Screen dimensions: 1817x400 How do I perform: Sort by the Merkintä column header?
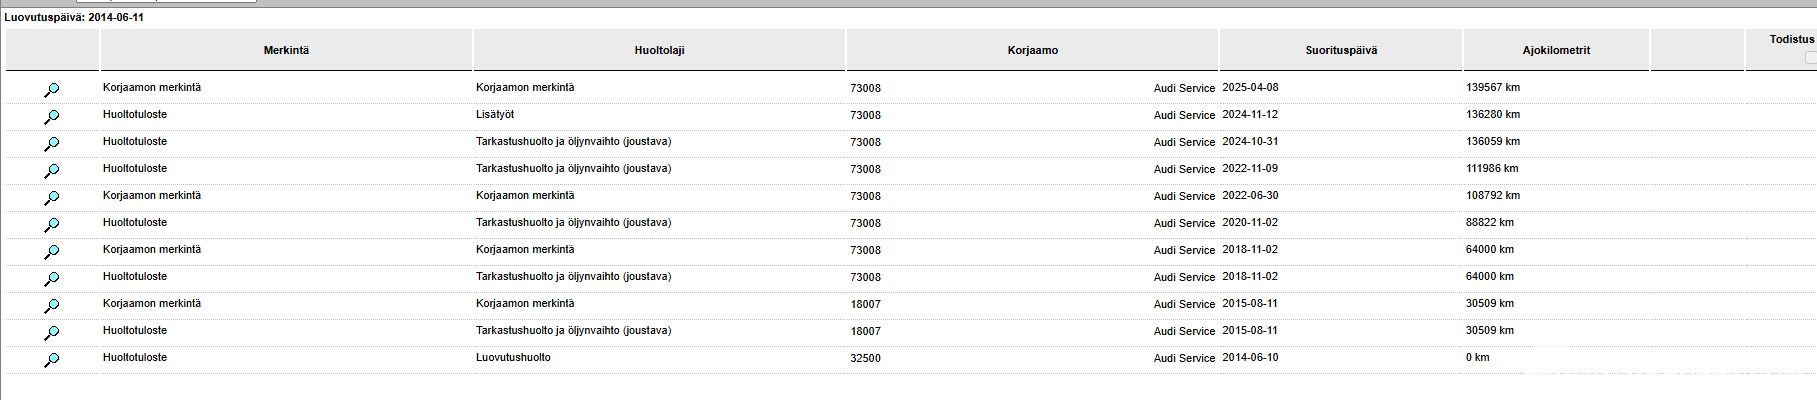pyautogui.click(x=286, y=50)
